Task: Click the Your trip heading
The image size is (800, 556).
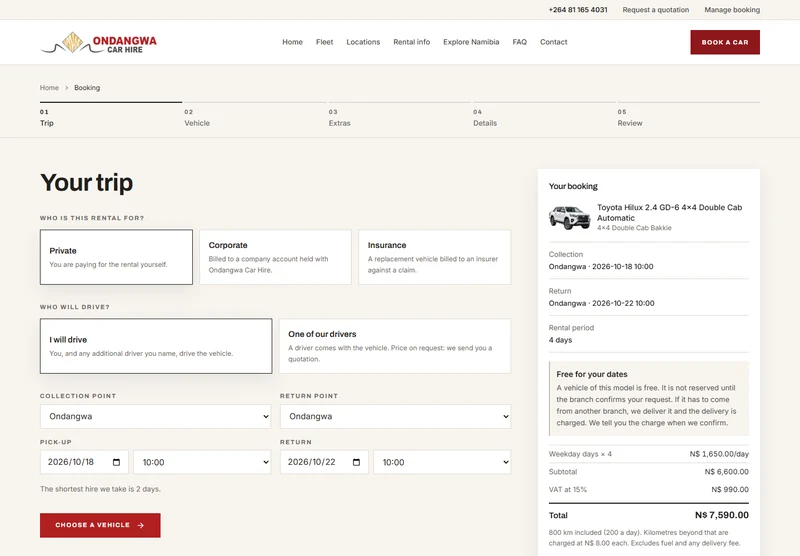Action: pyautogui.click(x=87, y=183)
